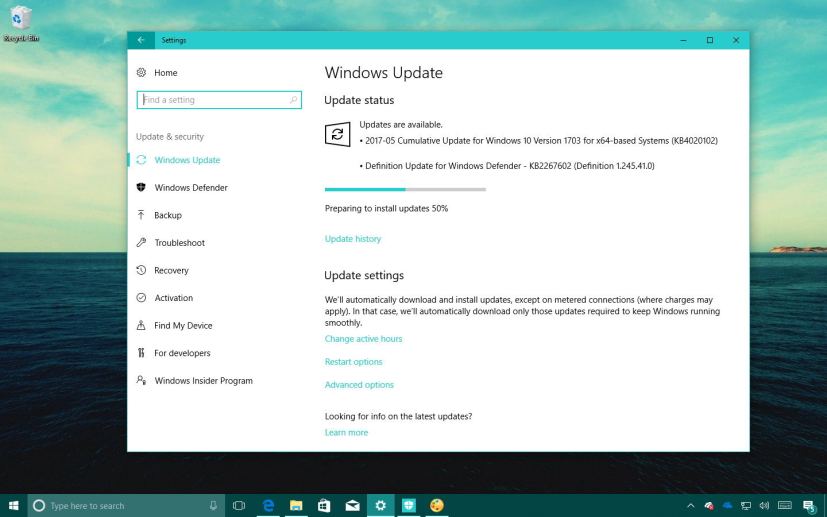Focus the Find a setting search box
Screen dimensions: 827x517
(219, 100)
